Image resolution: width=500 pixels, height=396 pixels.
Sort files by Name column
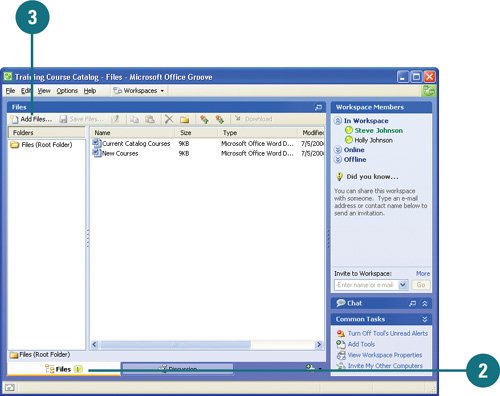tap(133, 133)
